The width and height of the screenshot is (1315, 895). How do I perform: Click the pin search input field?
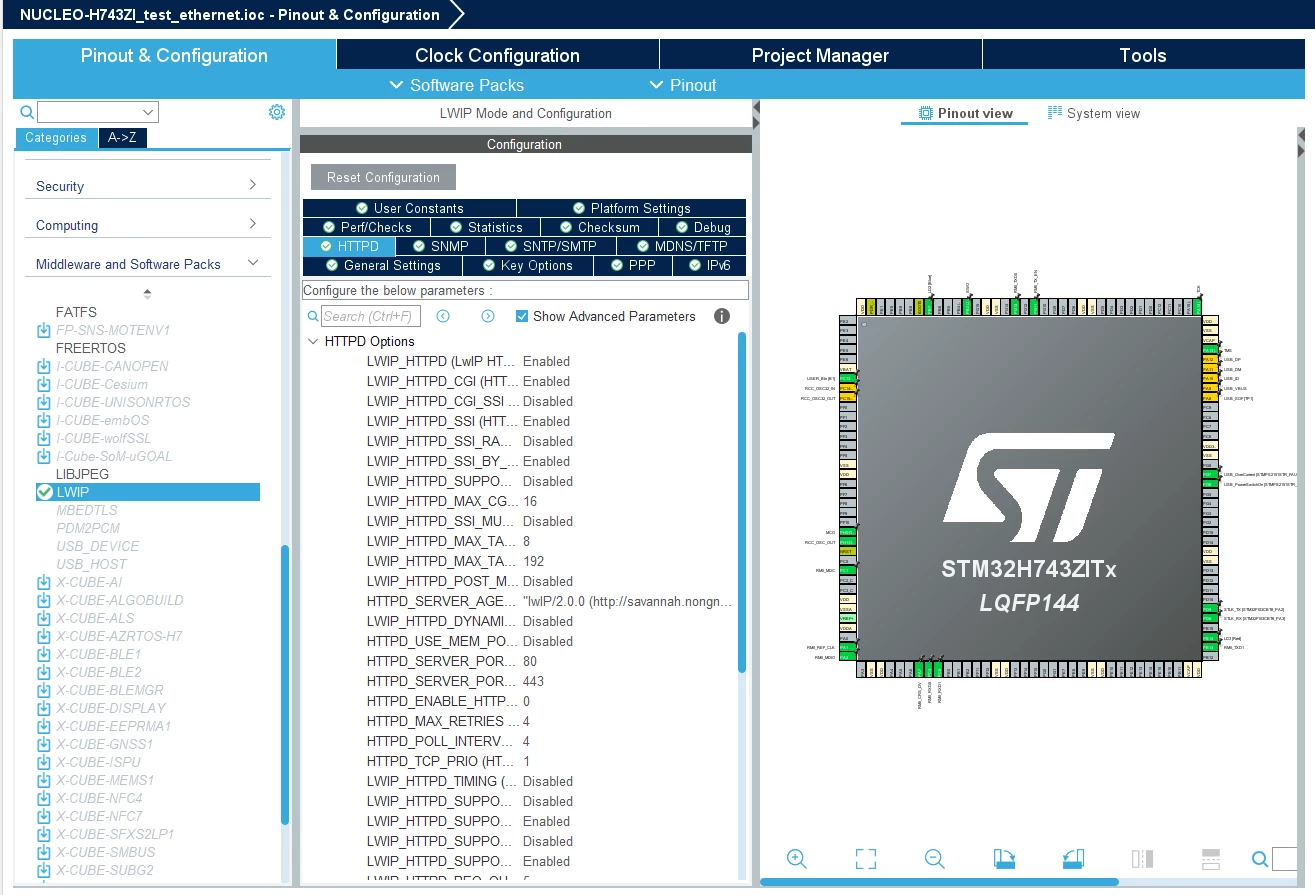(1285, 859)
